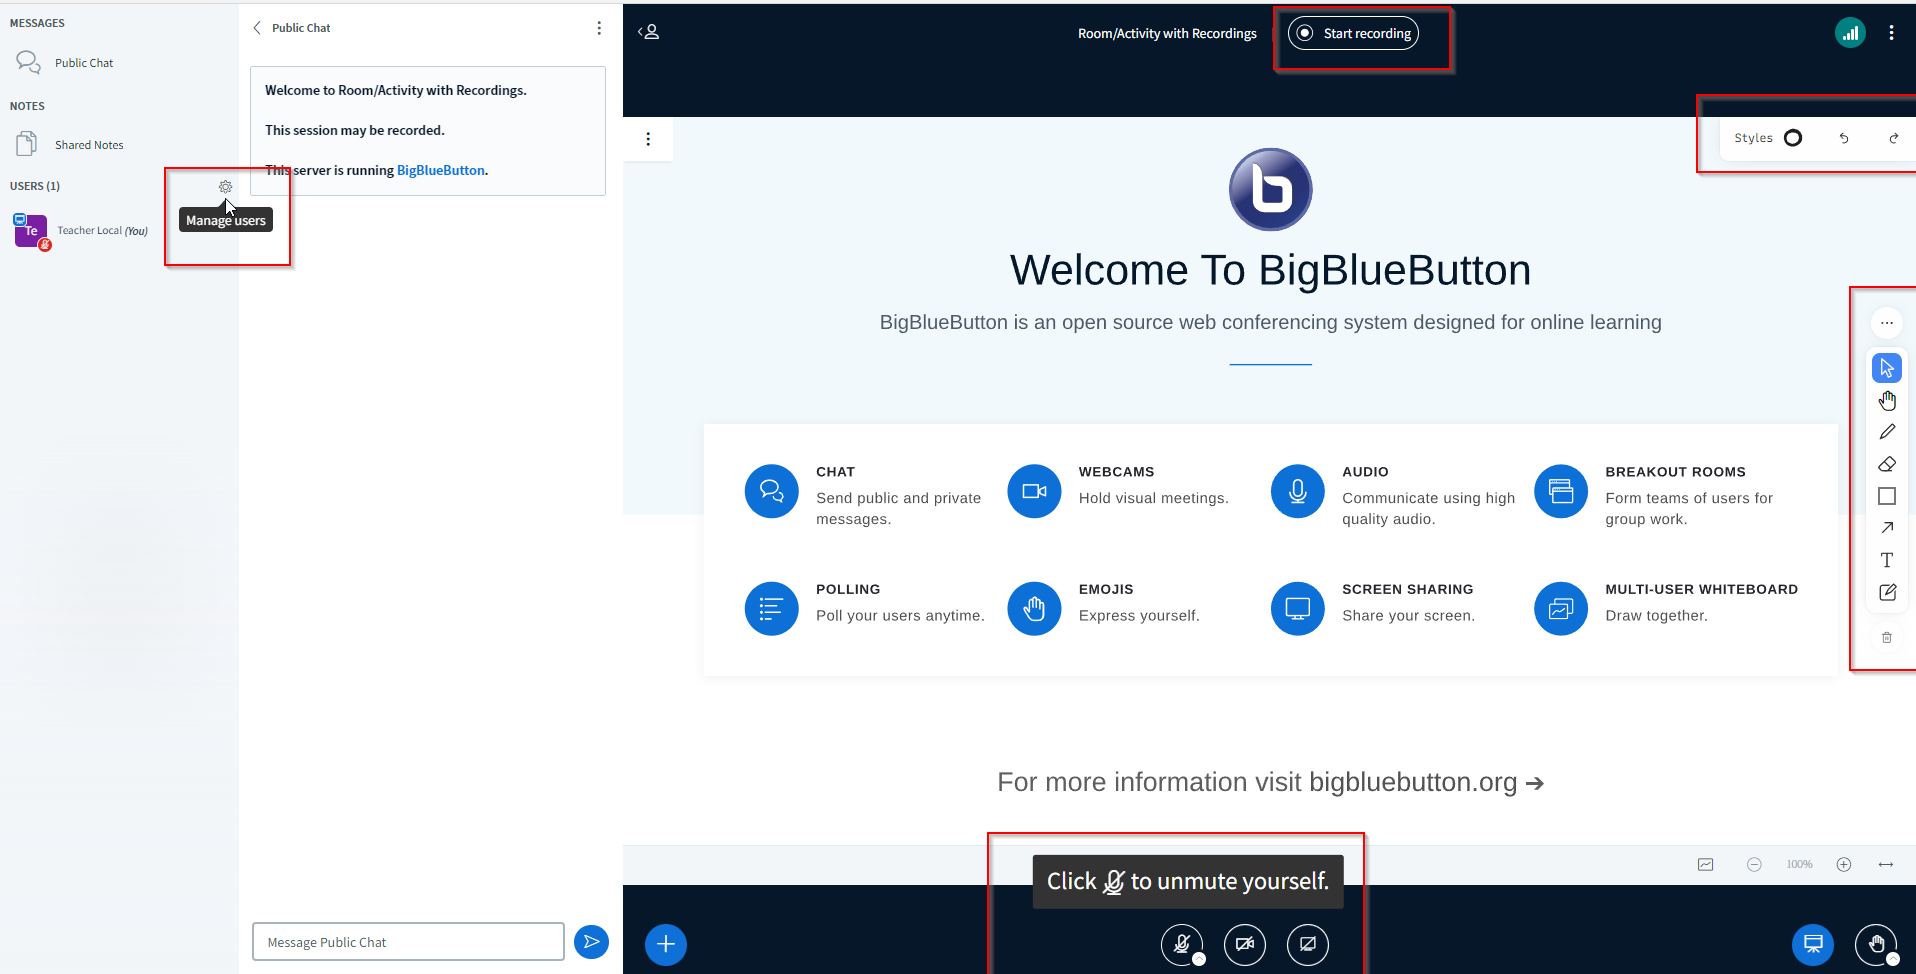Click the 'Welcome To BigBlueButton' slide heading
1916x974 pixels.
pyautogui.click(x=1270, y=270)
